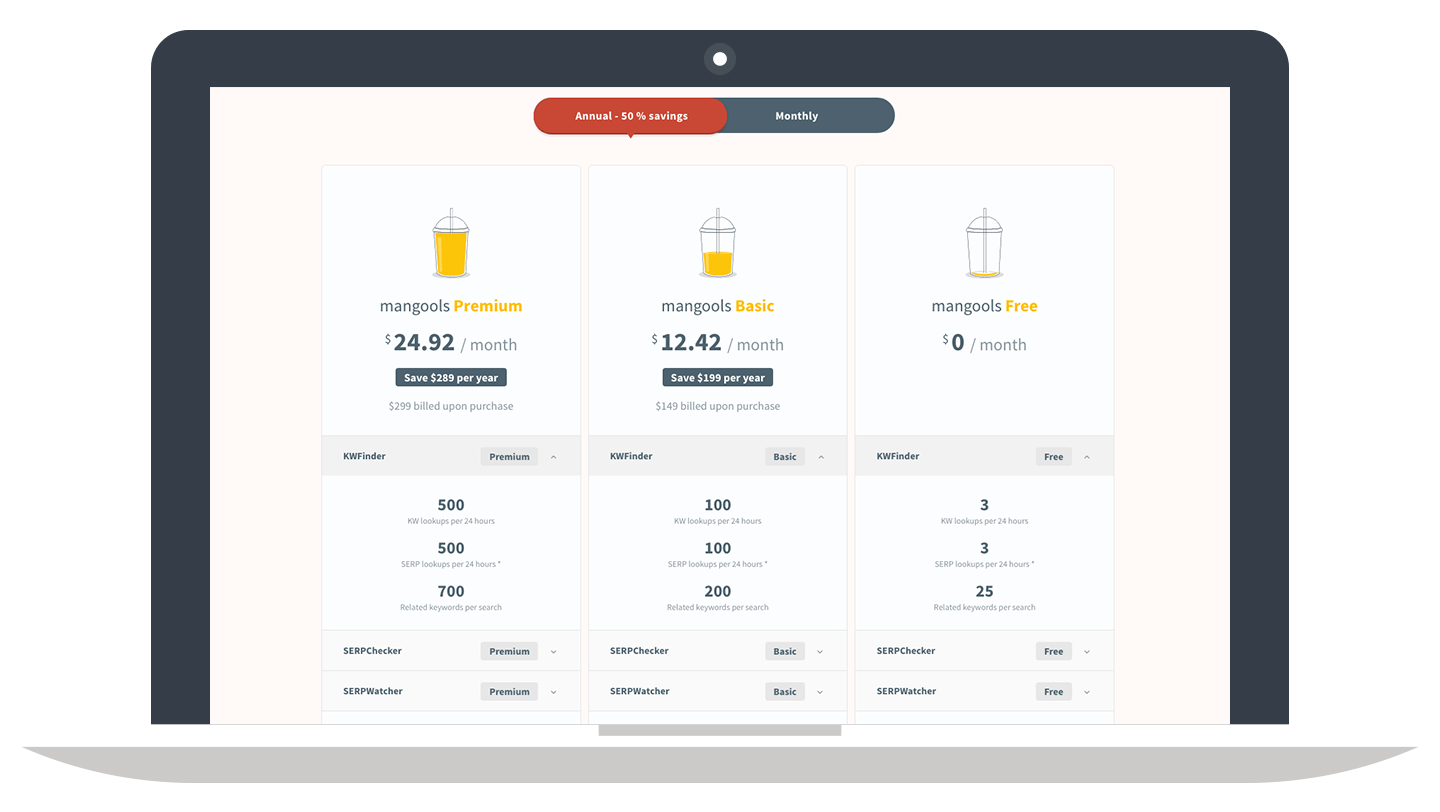1440x812 pixels.
Task: Expand SERPWatcher in Basic plan
Action: tap(820, 692)
